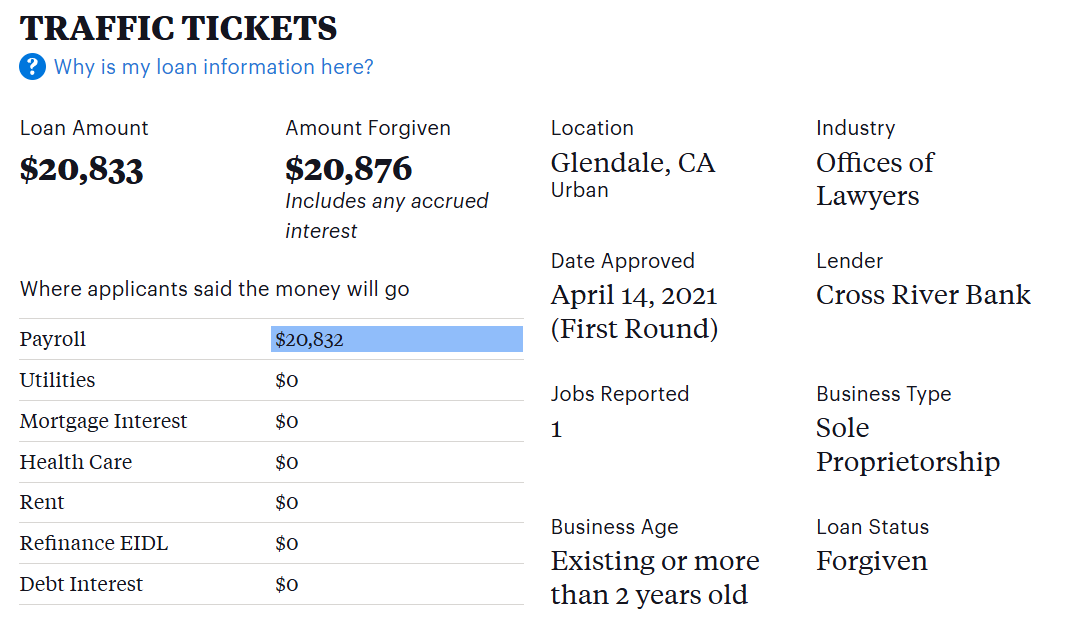Click the Sole Proprietorship business type
This screenshot has width=1075, height=636.
pos(907,445)
